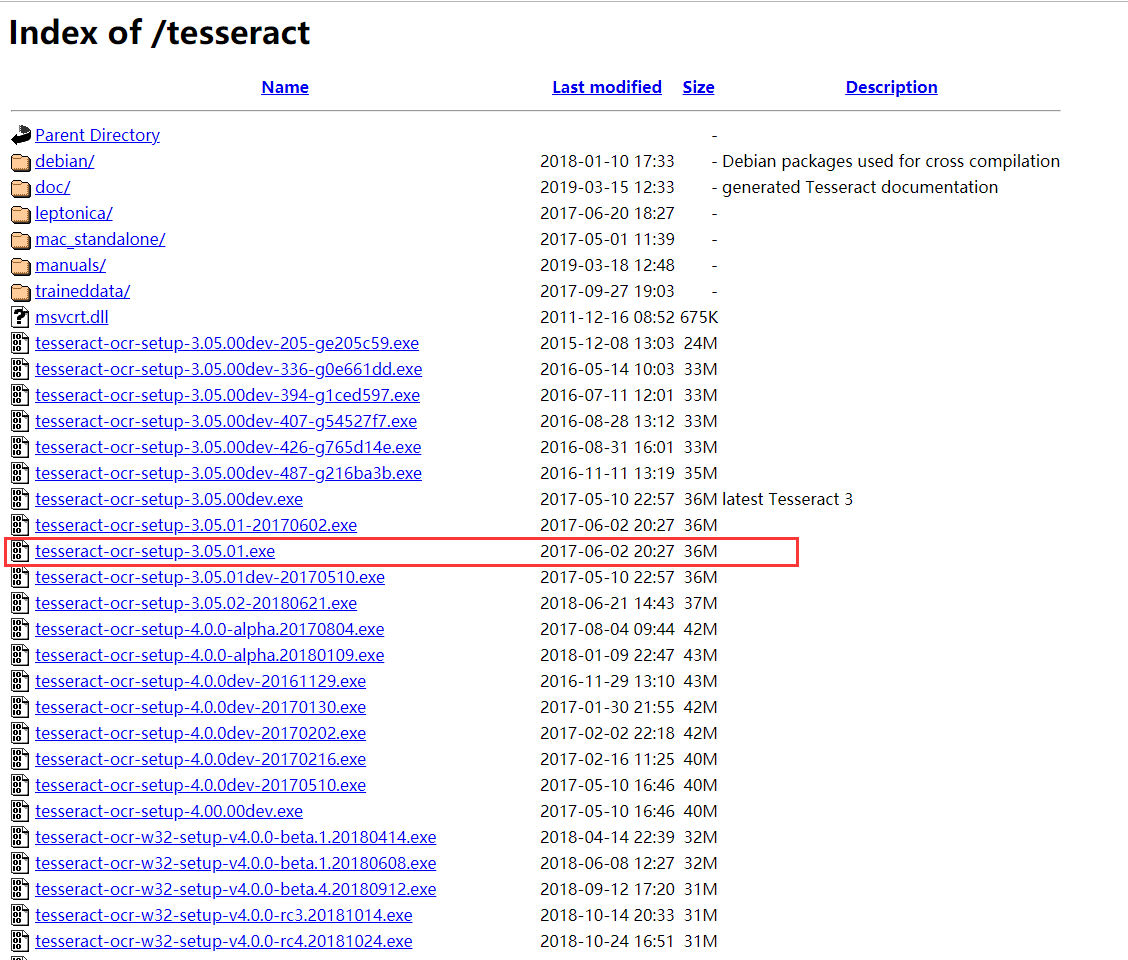Click the binary icon beside 3.05.01-20170602.exe
The image size is (1128, 960).
pyautogui.click(x=20, y=525)
